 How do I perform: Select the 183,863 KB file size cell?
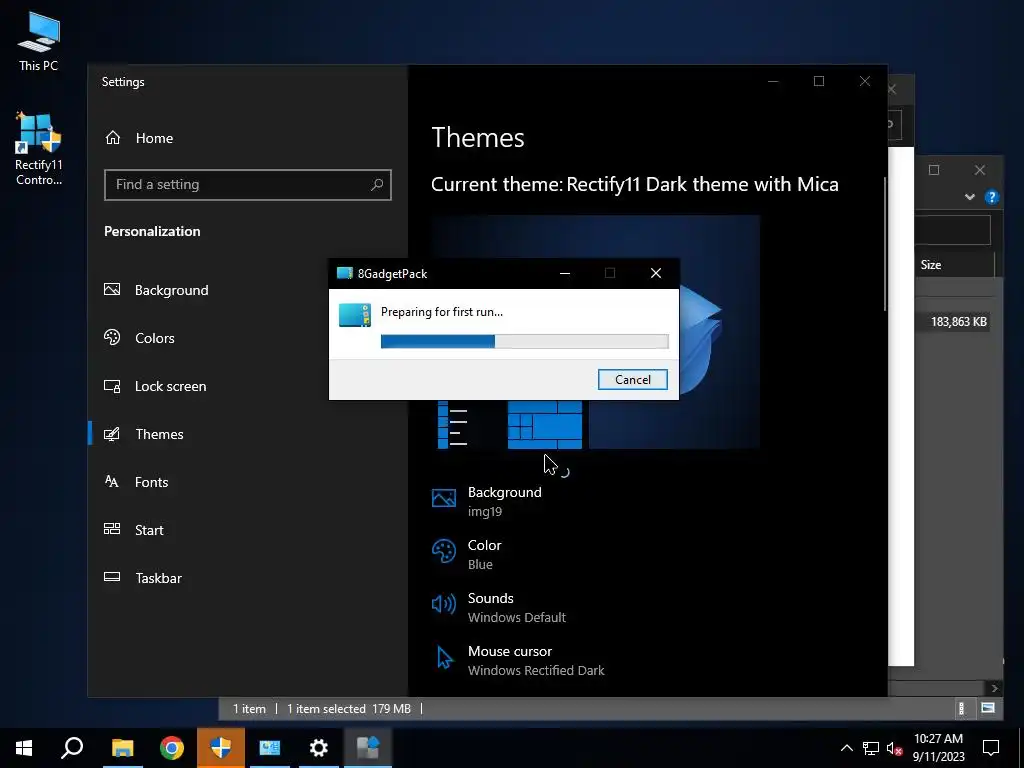[958, 321]
